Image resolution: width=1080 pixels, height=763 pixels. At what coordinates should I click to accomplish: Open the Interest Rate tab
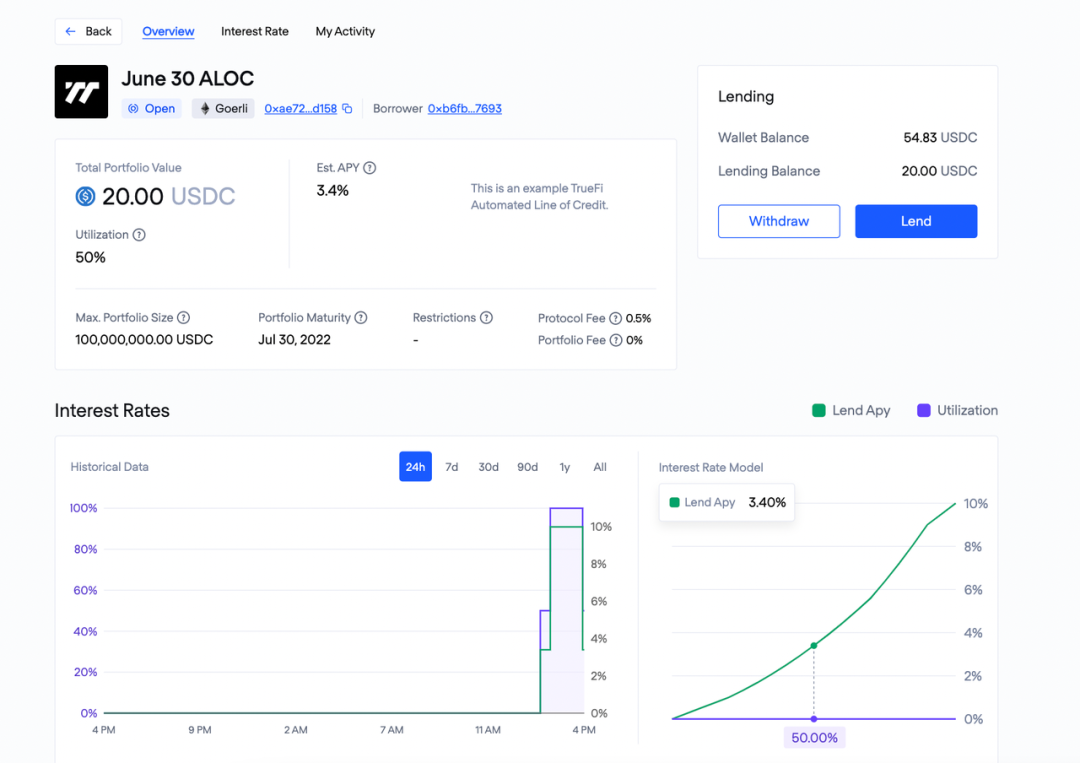click(x=255, y=32)
